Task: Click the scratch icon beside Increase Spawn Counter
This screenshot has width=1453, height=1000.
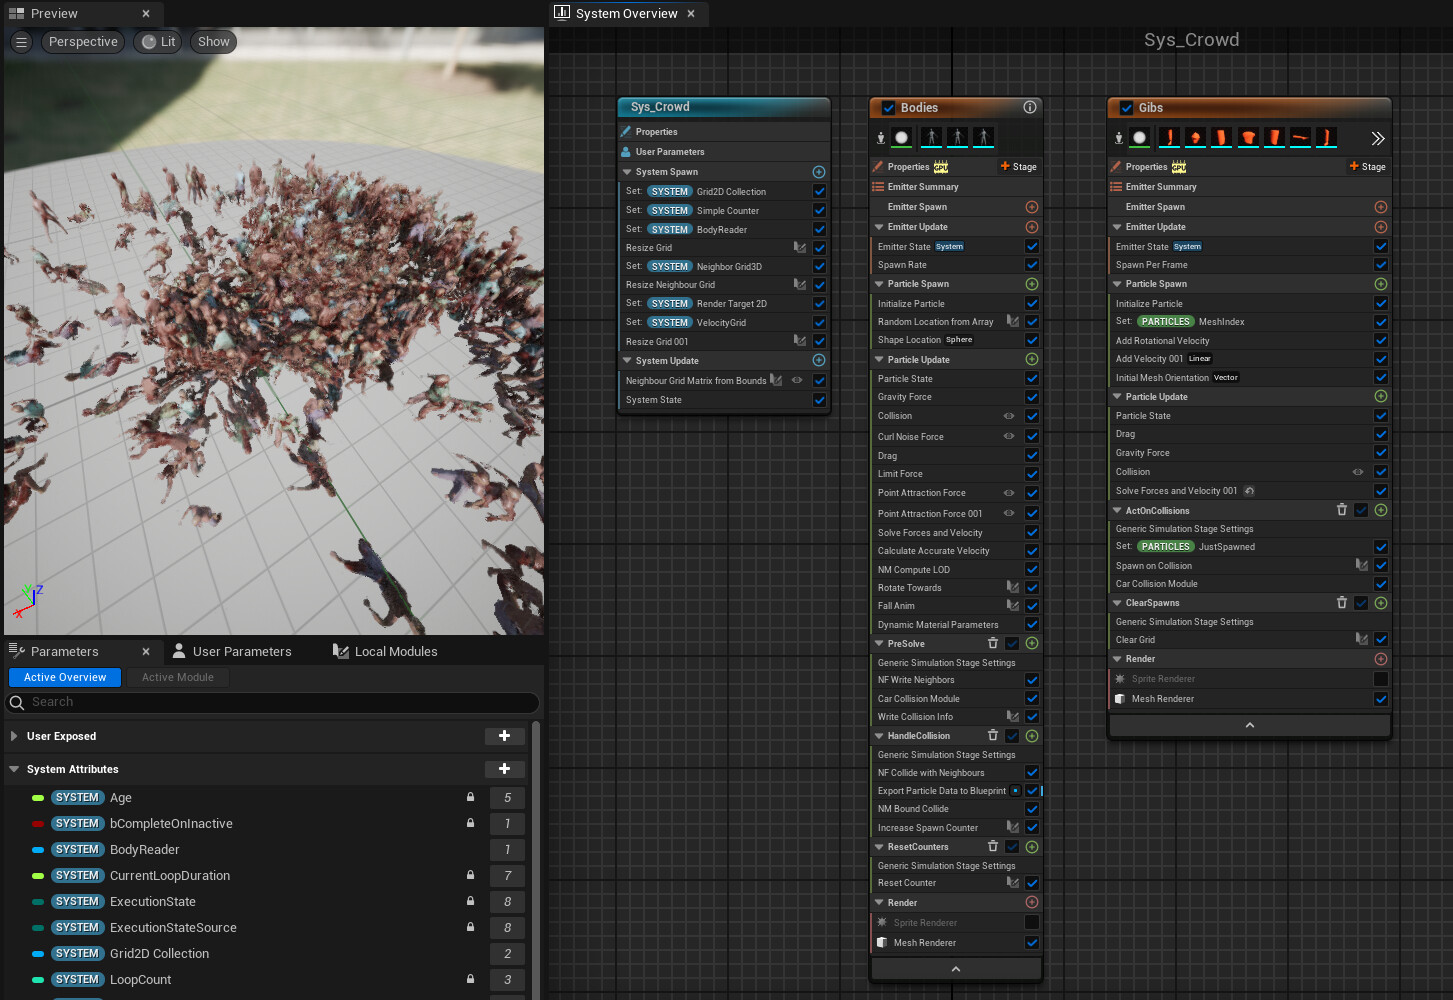Action: click(1012, 827)
